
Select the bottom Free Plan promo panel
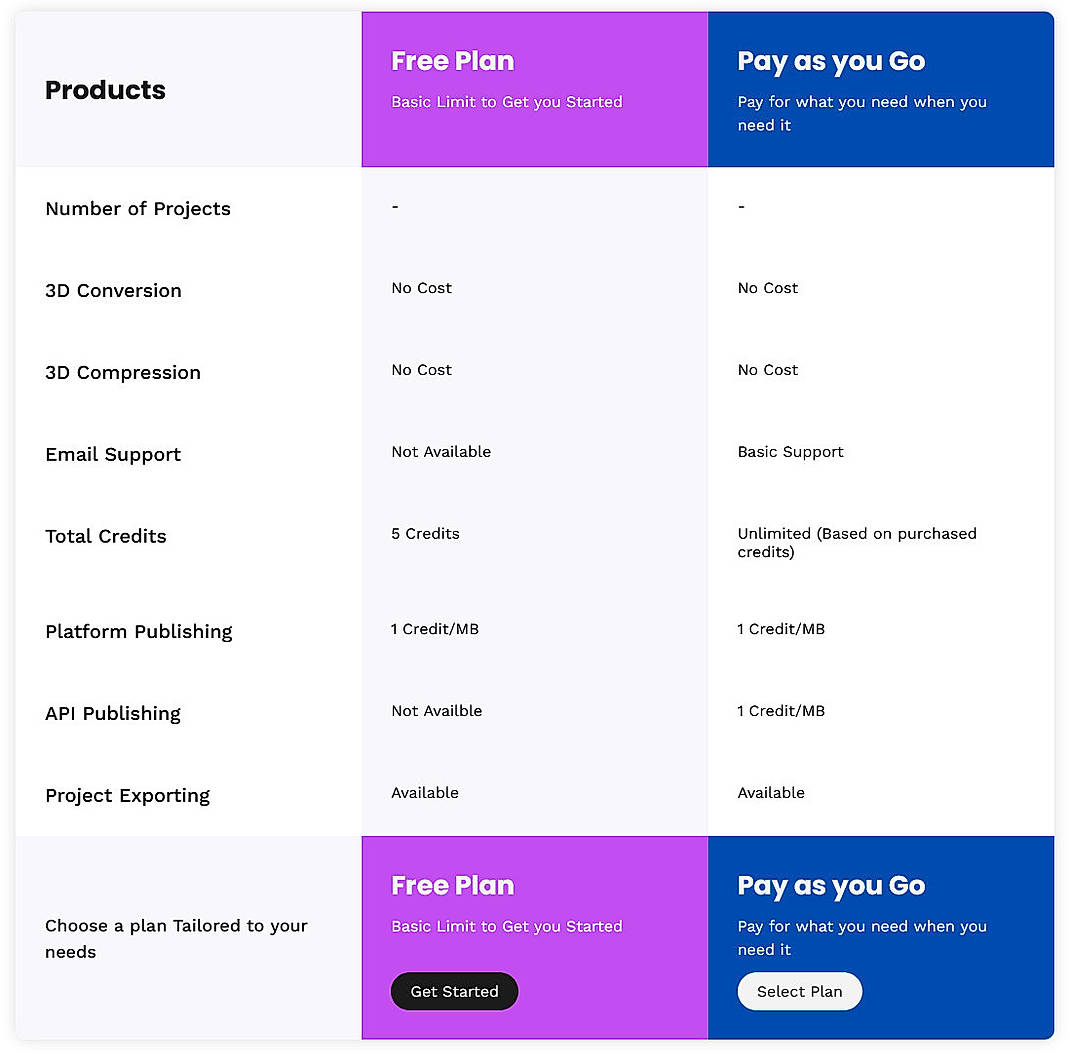[x=534, y=937]
